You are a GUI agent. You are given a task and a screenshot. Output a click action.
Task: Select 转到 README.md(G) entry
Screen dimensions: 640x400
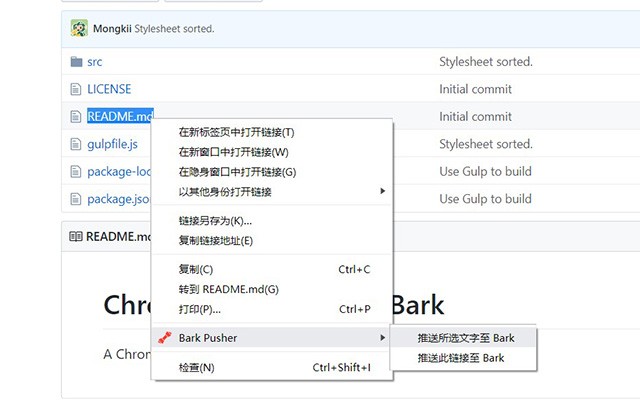pyautogui.click(x=272, y=289)
